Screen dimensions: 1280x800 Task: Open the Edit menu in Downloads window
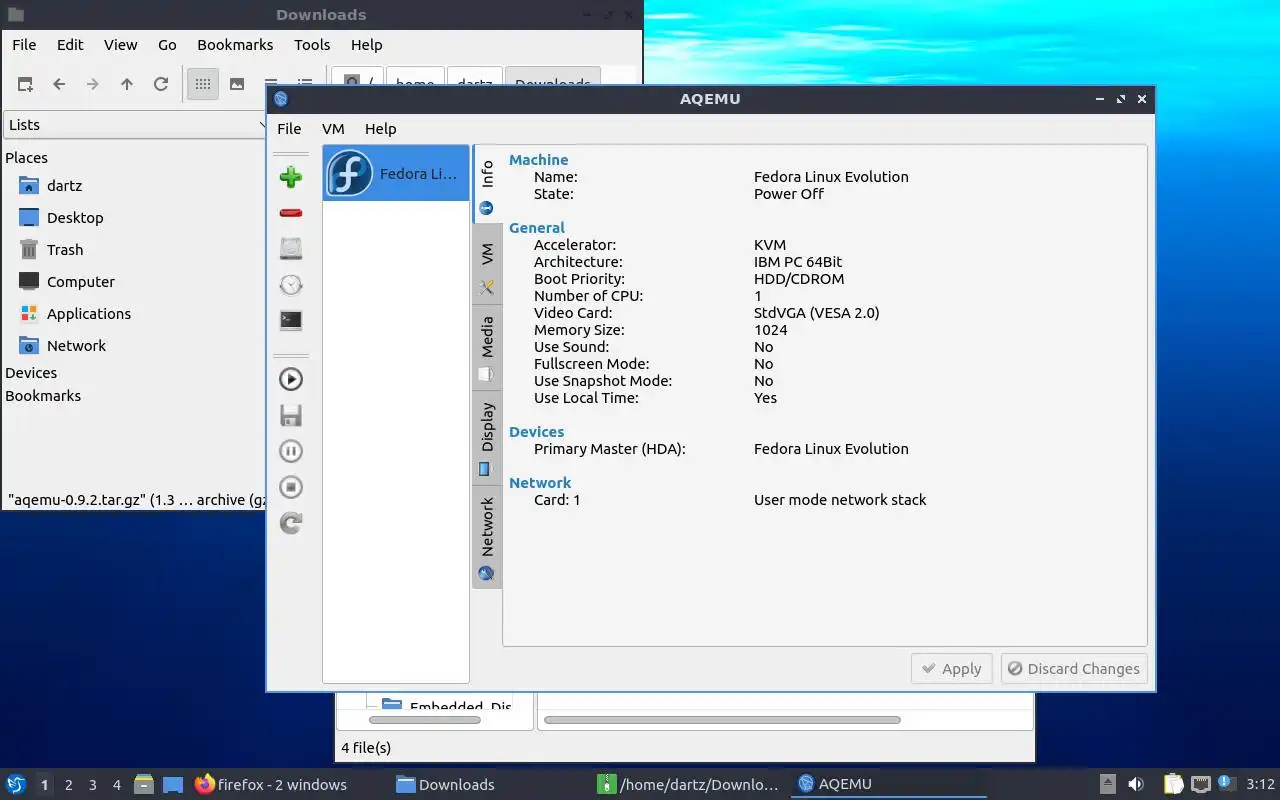click(70, 44)
